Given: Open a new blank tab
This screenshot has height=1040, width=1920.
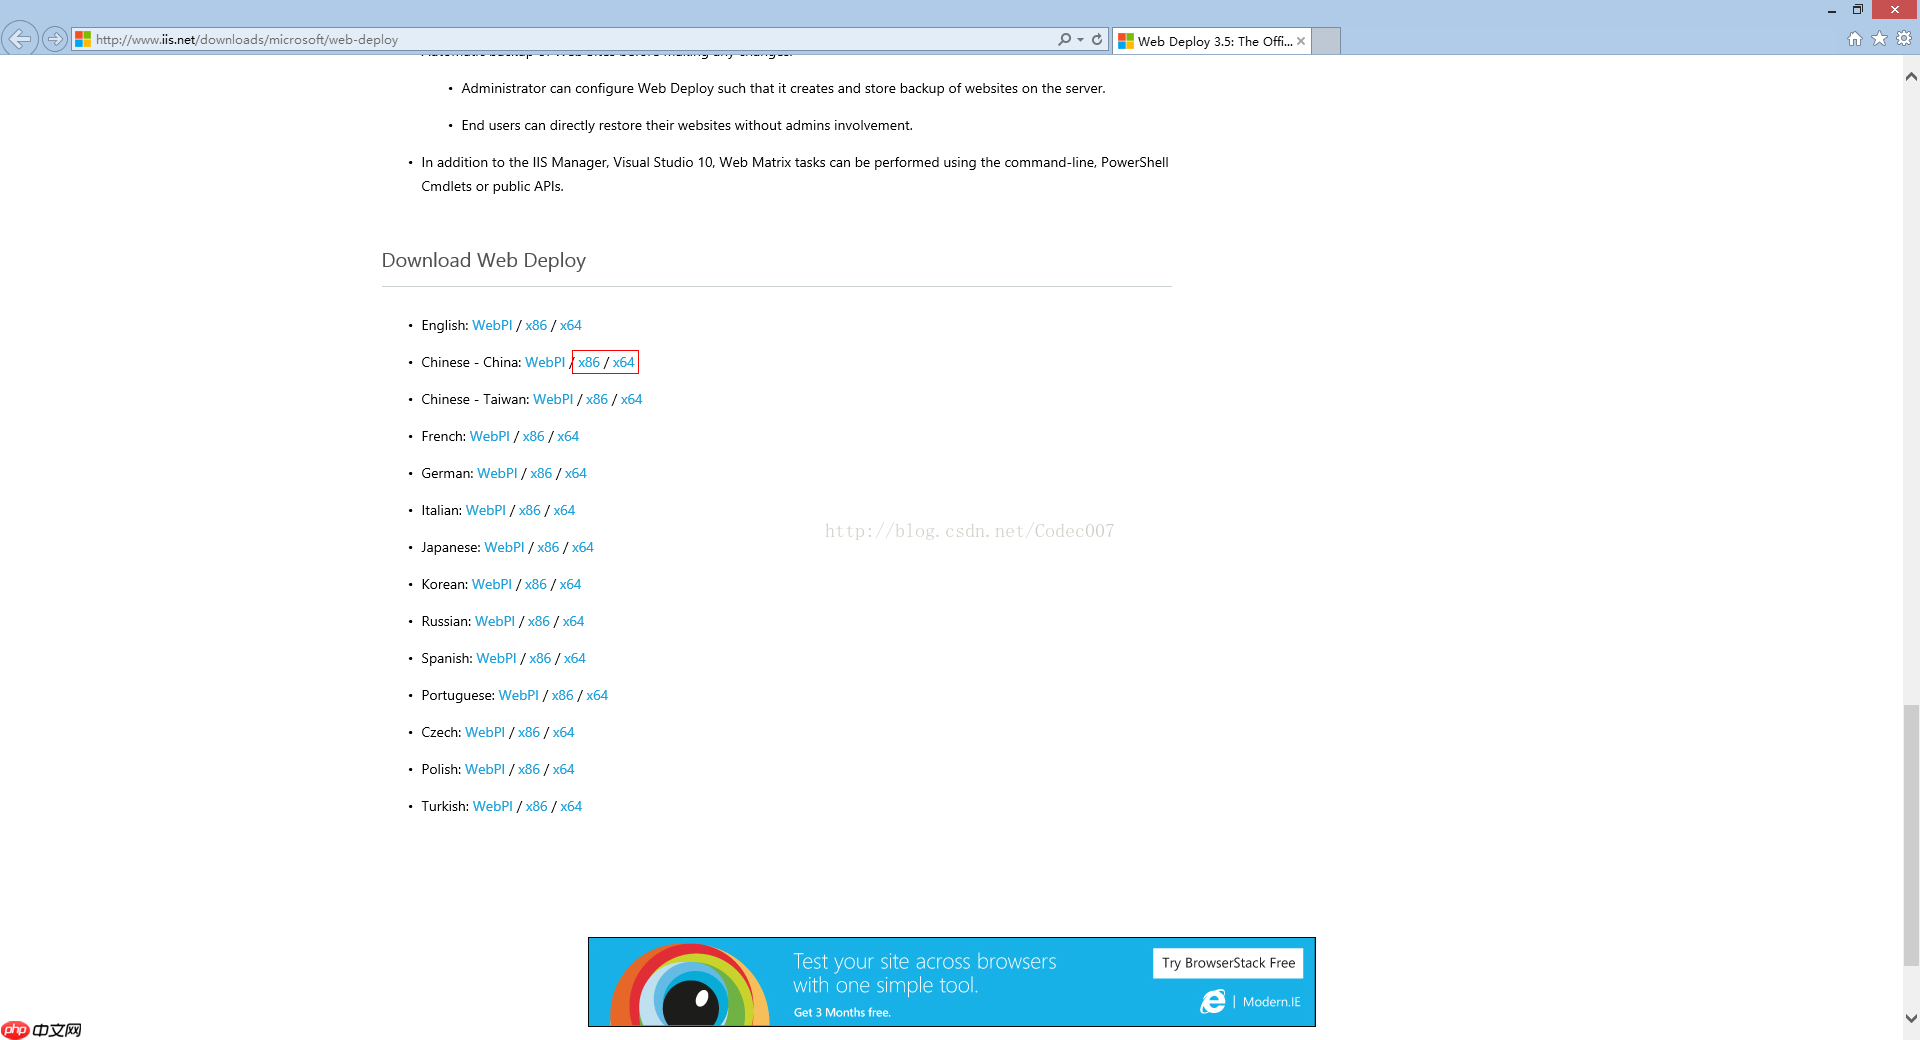Looking at the screenshot, I should click(x=1326, y=41).
